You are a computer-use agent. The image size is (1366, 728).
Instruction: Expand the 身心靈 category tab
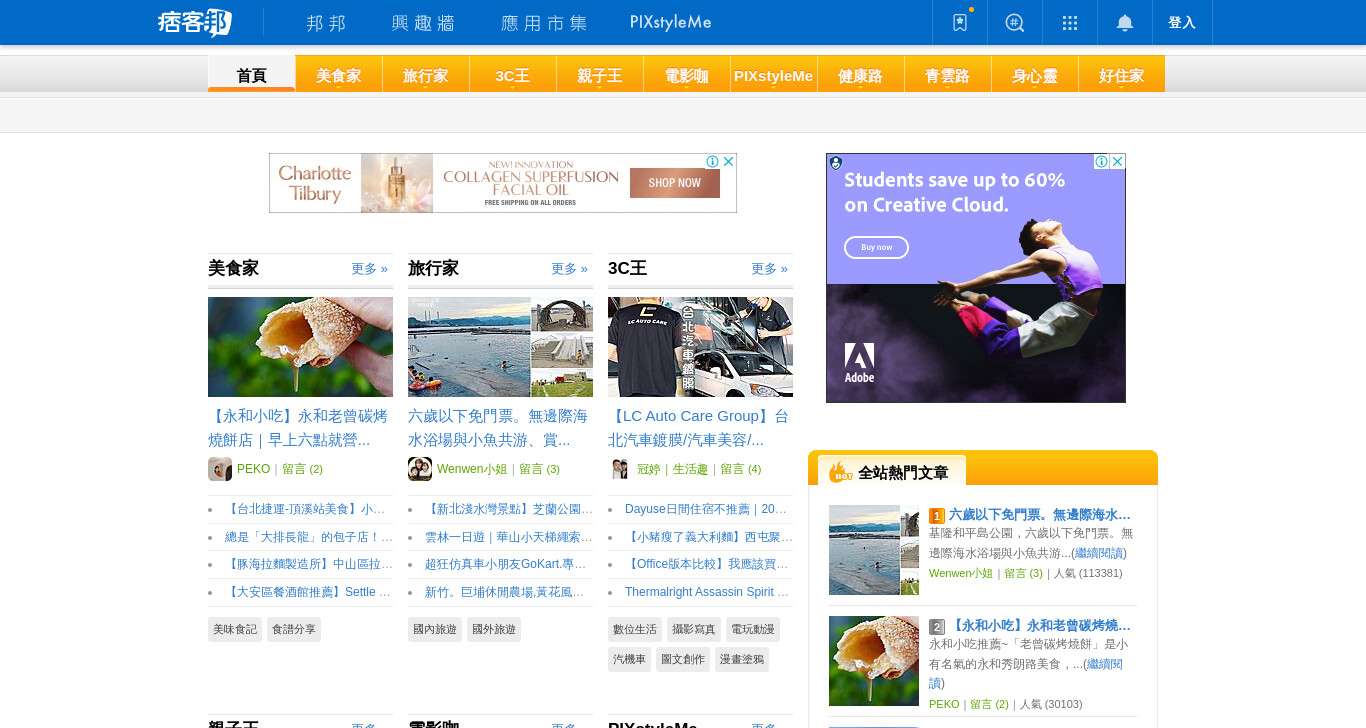[x=1034, y=74]
